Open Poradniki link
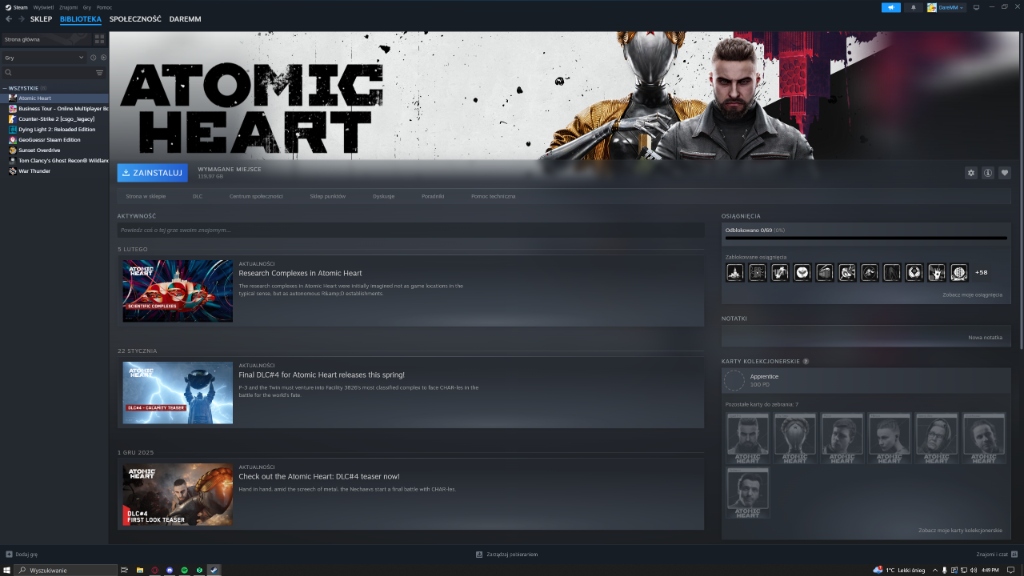The height and width of the screenshot is (576, 1024). (x=432, y=196)
